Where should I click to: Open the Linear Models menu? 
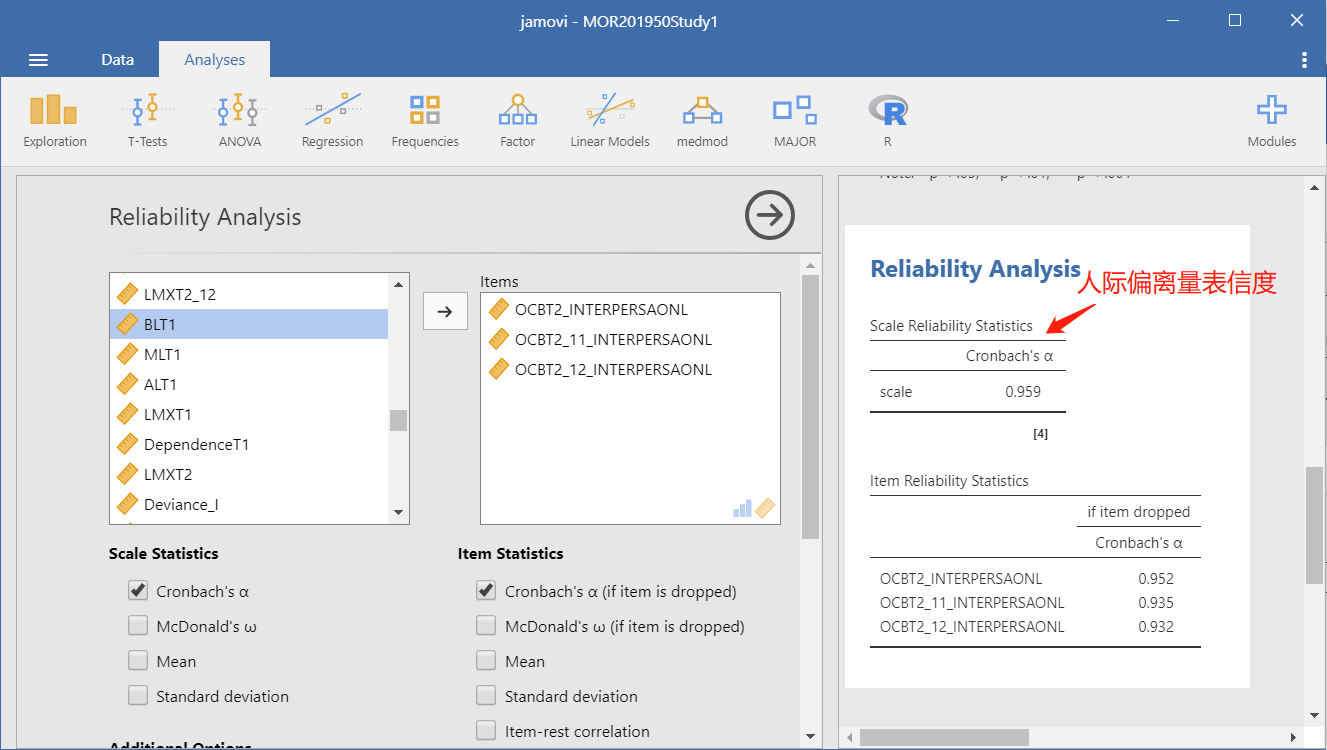(x=610, y=120)
